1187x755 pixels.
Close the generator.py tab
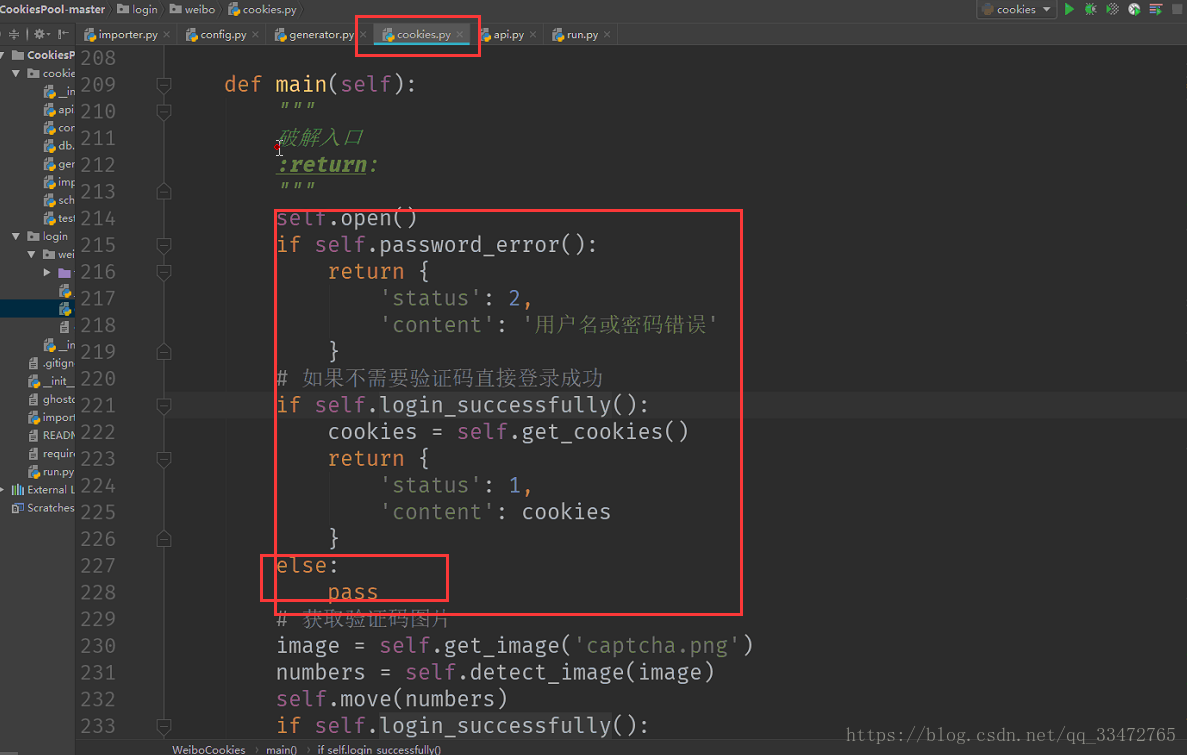click(x=363, y=35)
